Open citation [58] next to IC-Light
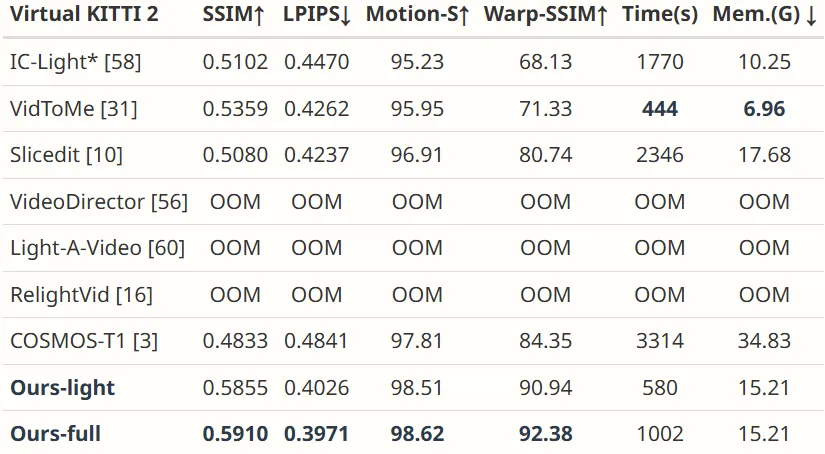This screenshot has height=454, width=825. (123, 62)
